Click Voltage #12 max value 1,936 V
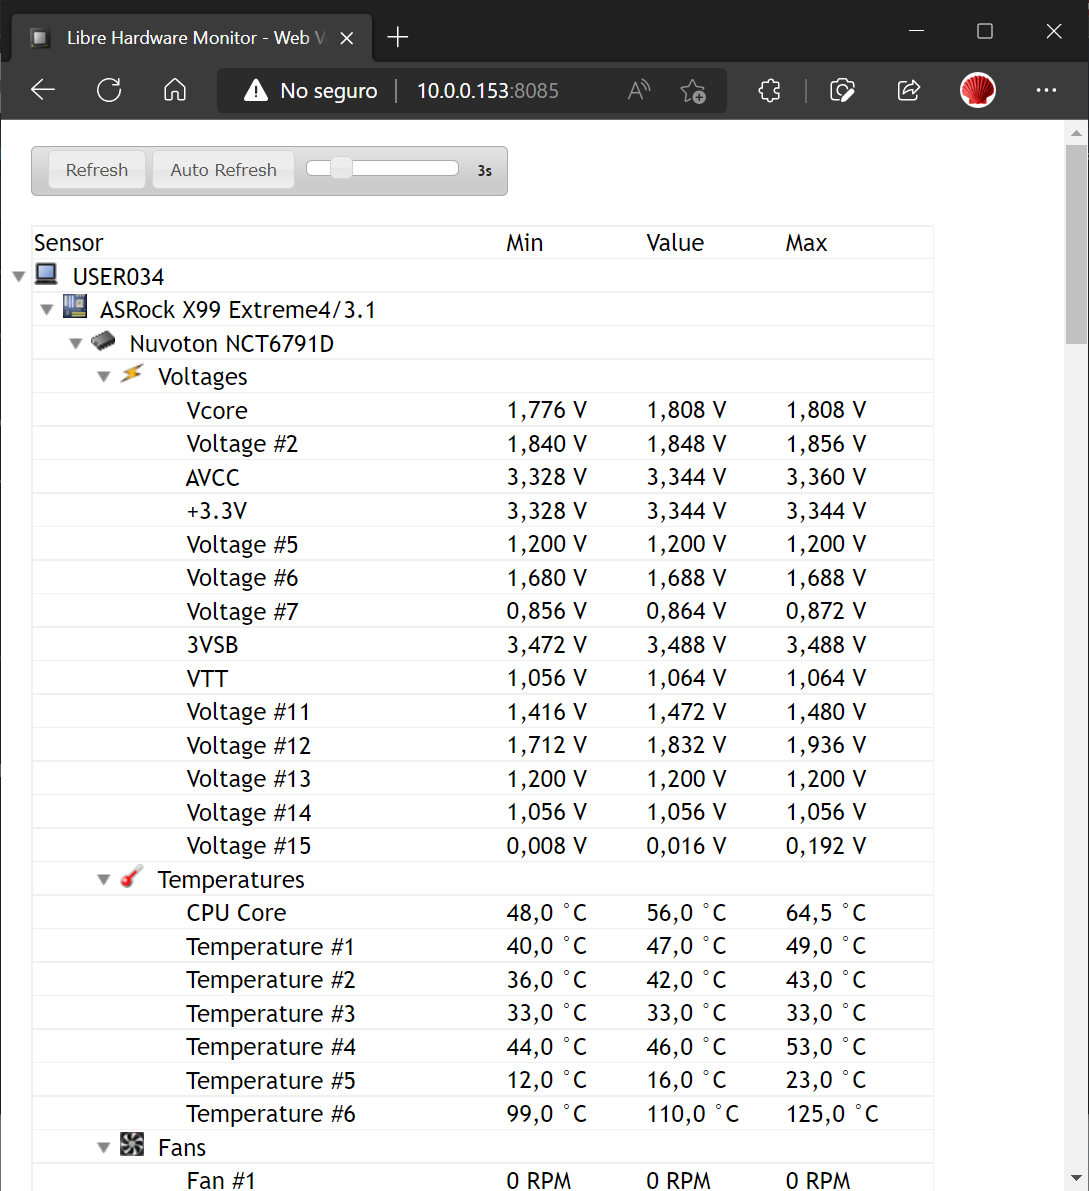Viewport: 1089px width, 1191px height. point(825,745)
